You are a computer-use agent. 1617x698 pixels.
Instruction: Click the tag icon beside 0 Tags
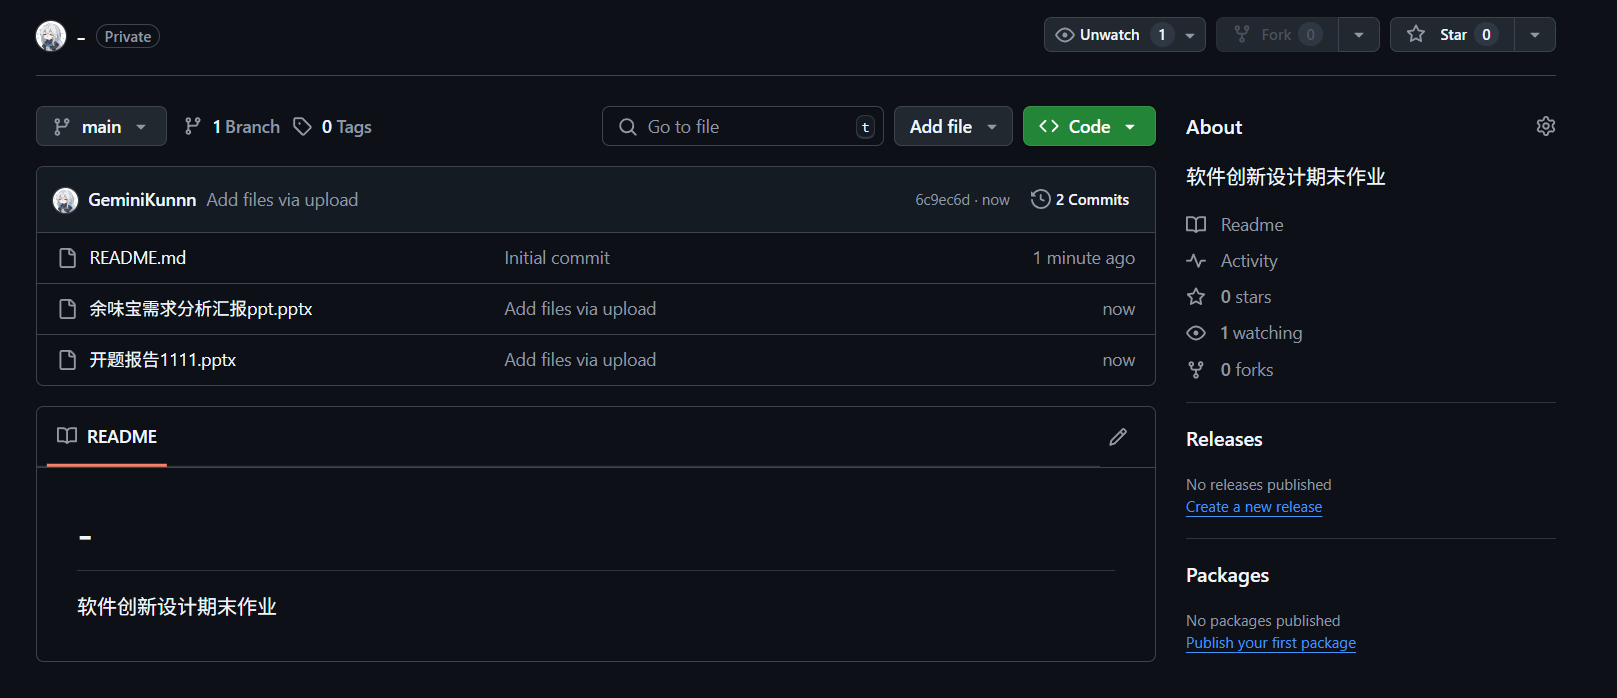point(302,126)
